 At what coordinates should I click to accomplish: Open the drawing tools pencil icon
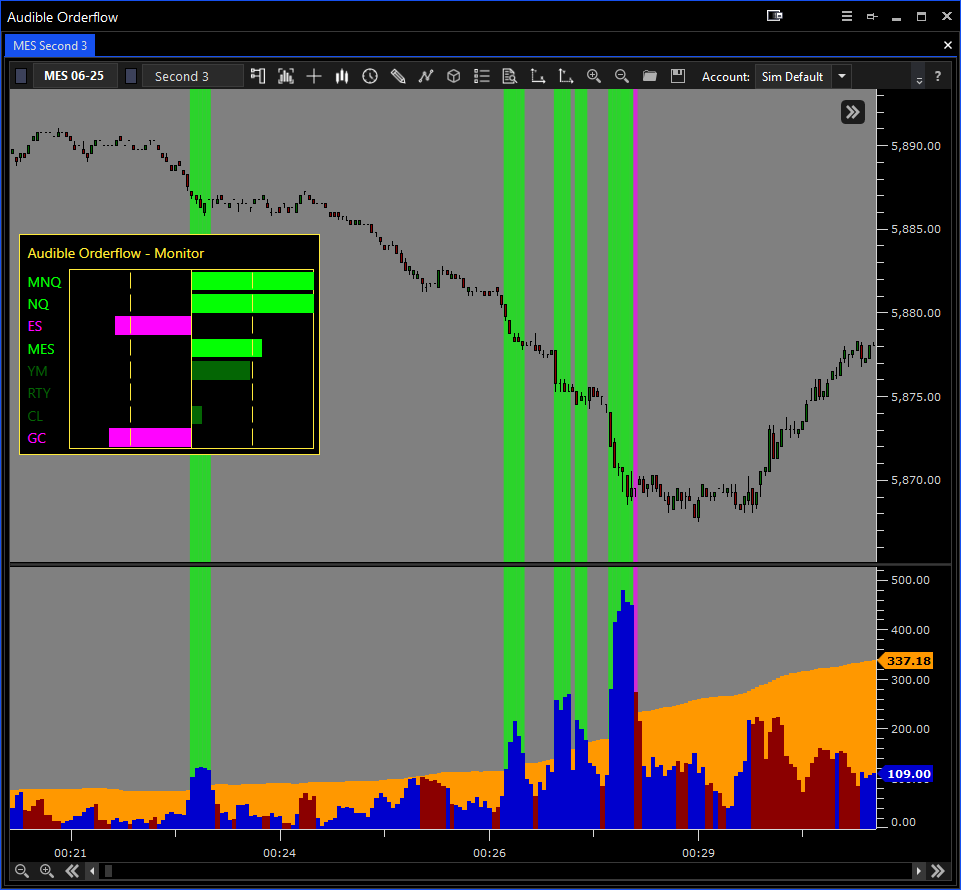click(x=398, y=76)
